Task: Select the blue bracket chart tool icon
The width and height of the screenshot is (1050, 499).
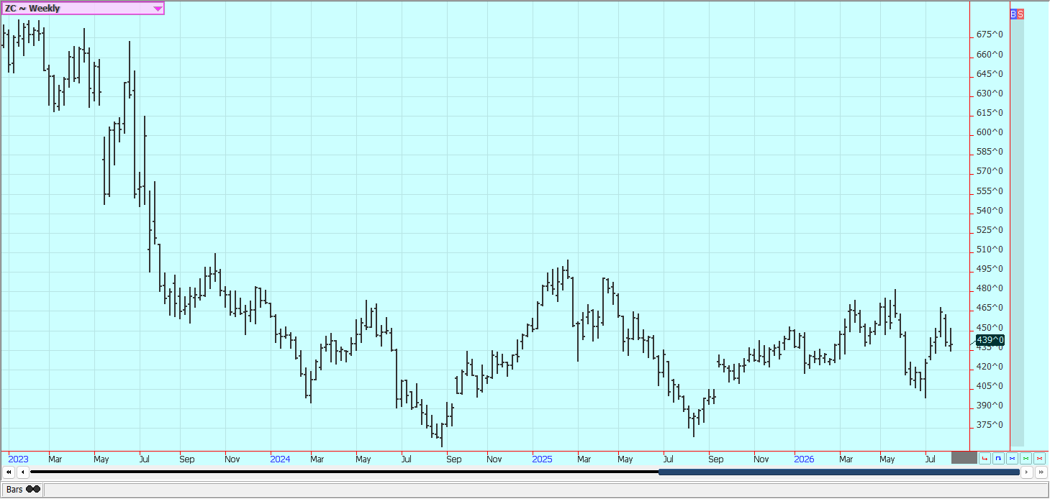Action: click(x=998, y=458)
